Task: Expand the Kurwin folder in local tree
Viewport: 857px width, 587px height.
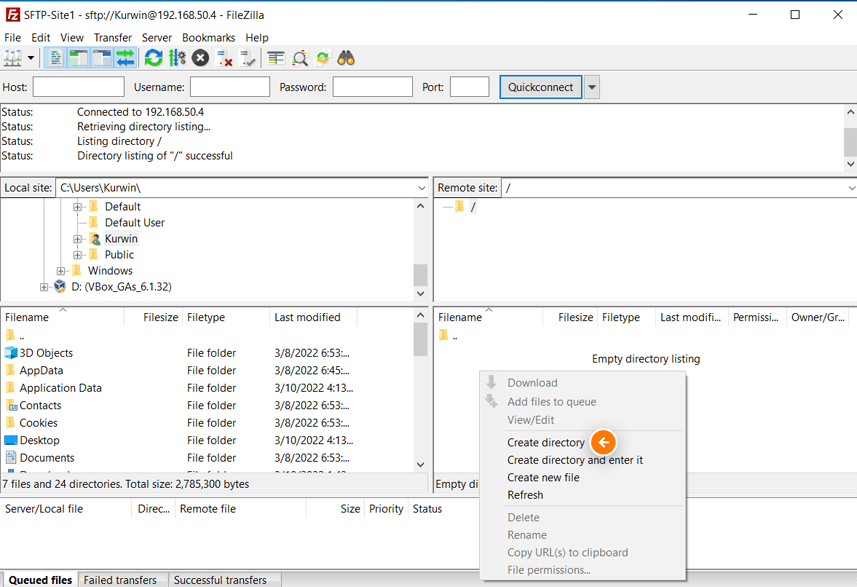Action: 78,238
